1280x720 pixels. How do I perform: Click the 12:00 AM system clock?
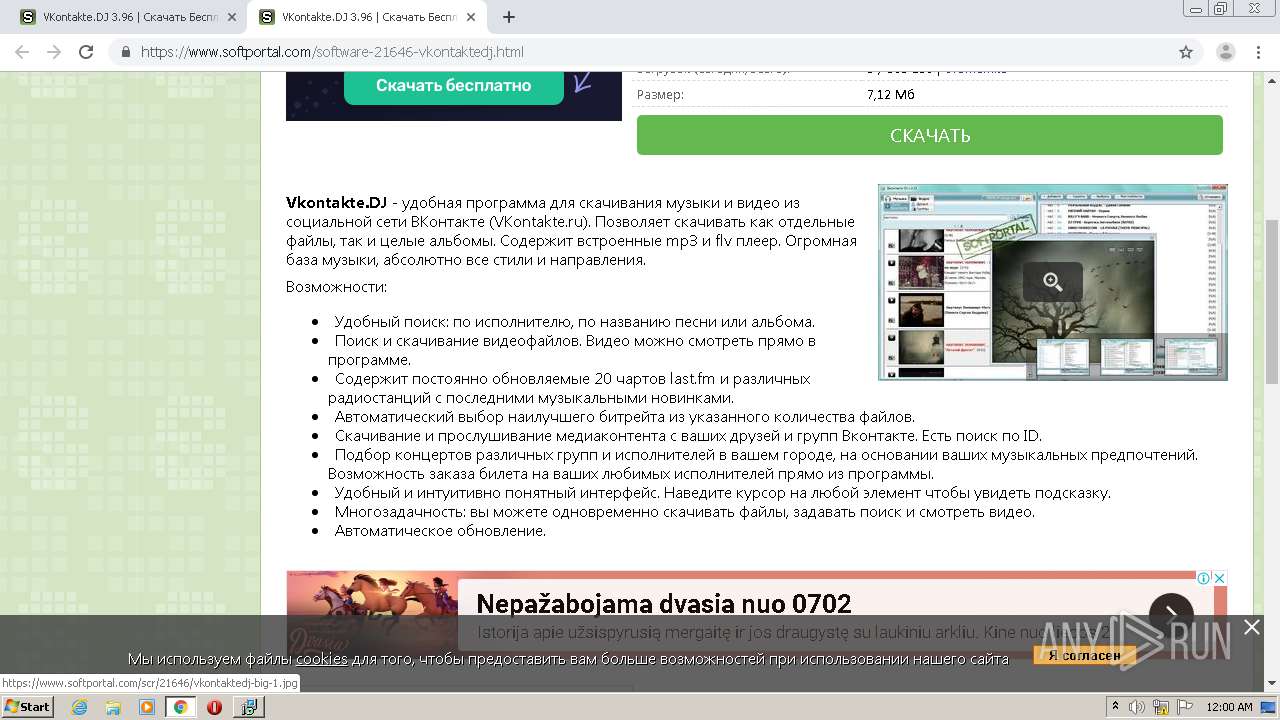pos(1229,707)
